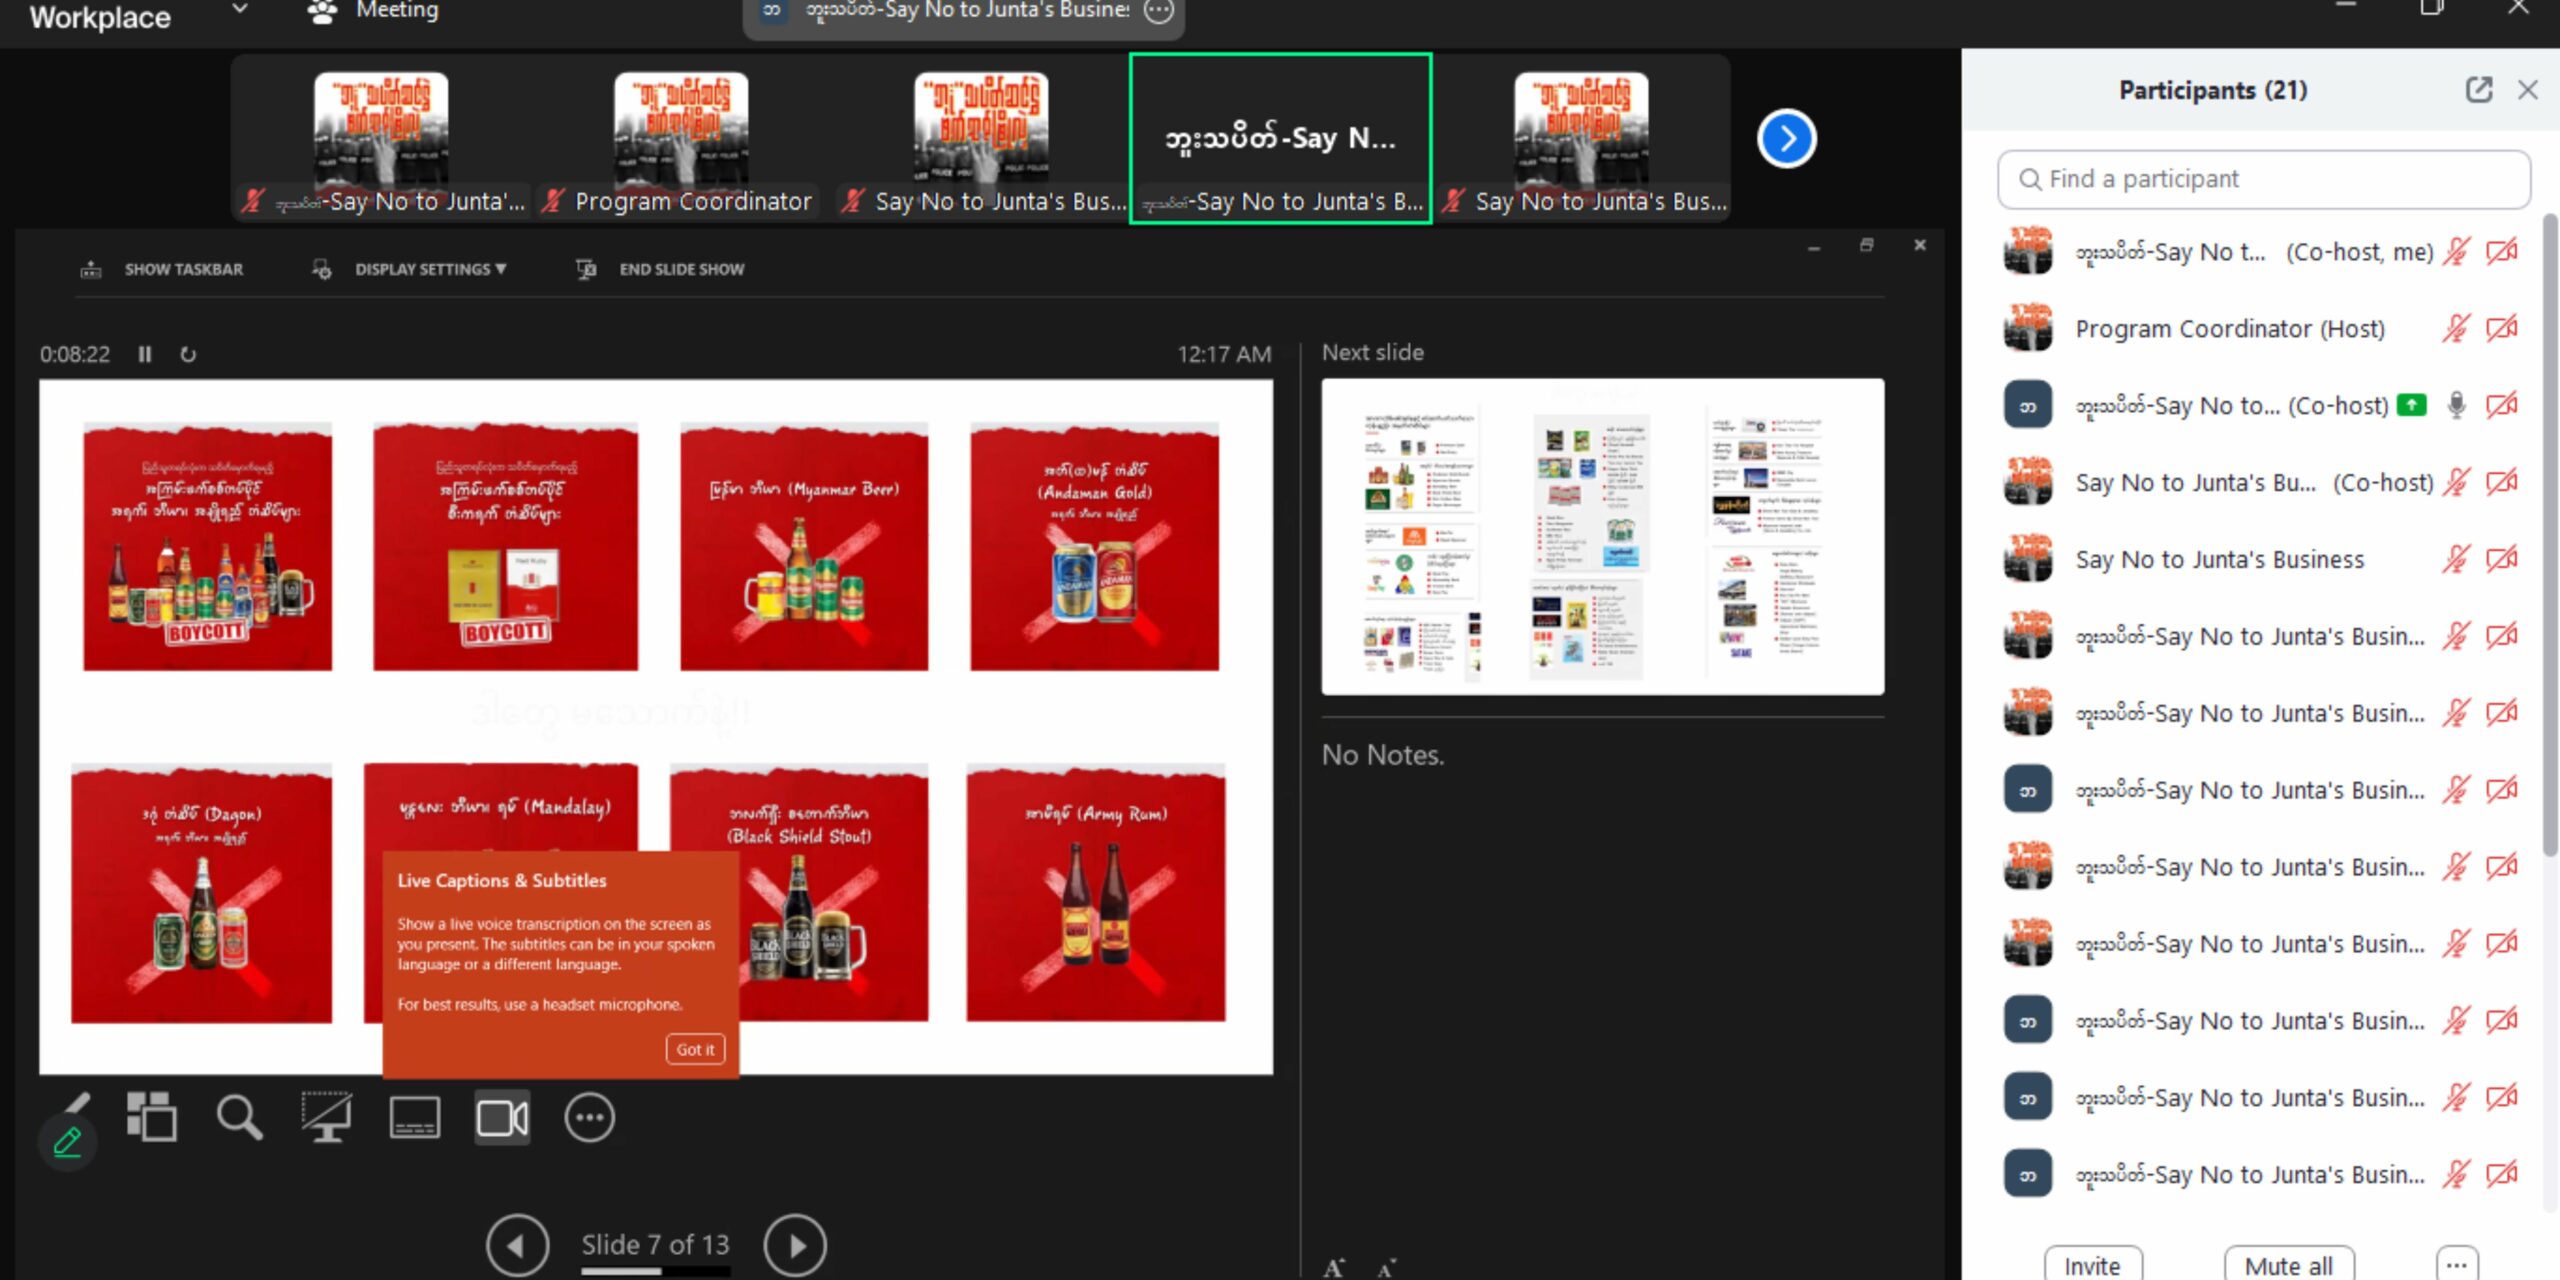Click the green screen sharing indicator icon

coord(2411,405)
